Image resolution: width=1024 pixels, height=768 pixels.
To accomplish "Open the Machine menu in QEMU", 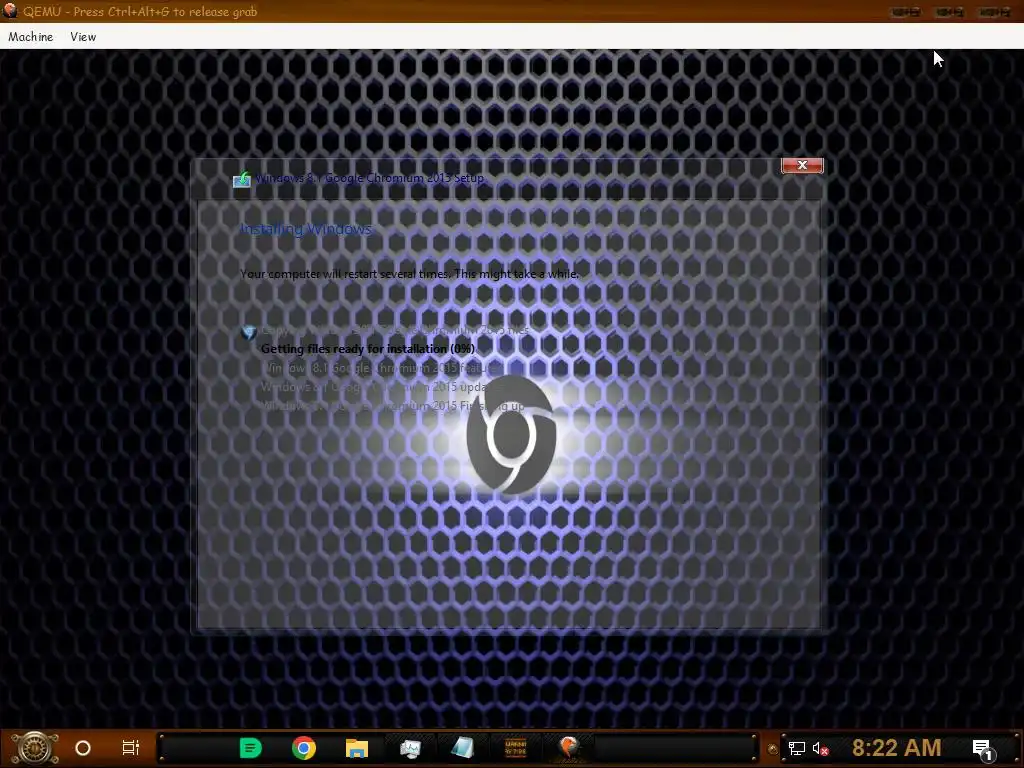I will pos(31,37).
